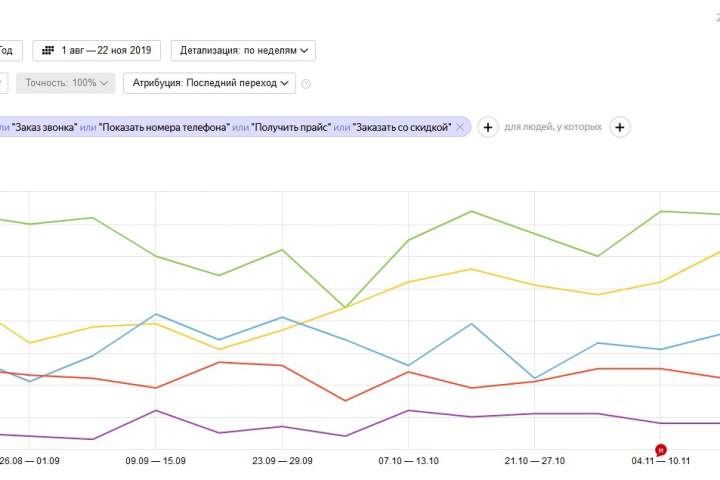This screenshot has width=720, height=480.
Task: Click the 23.09 — 29.09 axis label
Action: point(282,461)
